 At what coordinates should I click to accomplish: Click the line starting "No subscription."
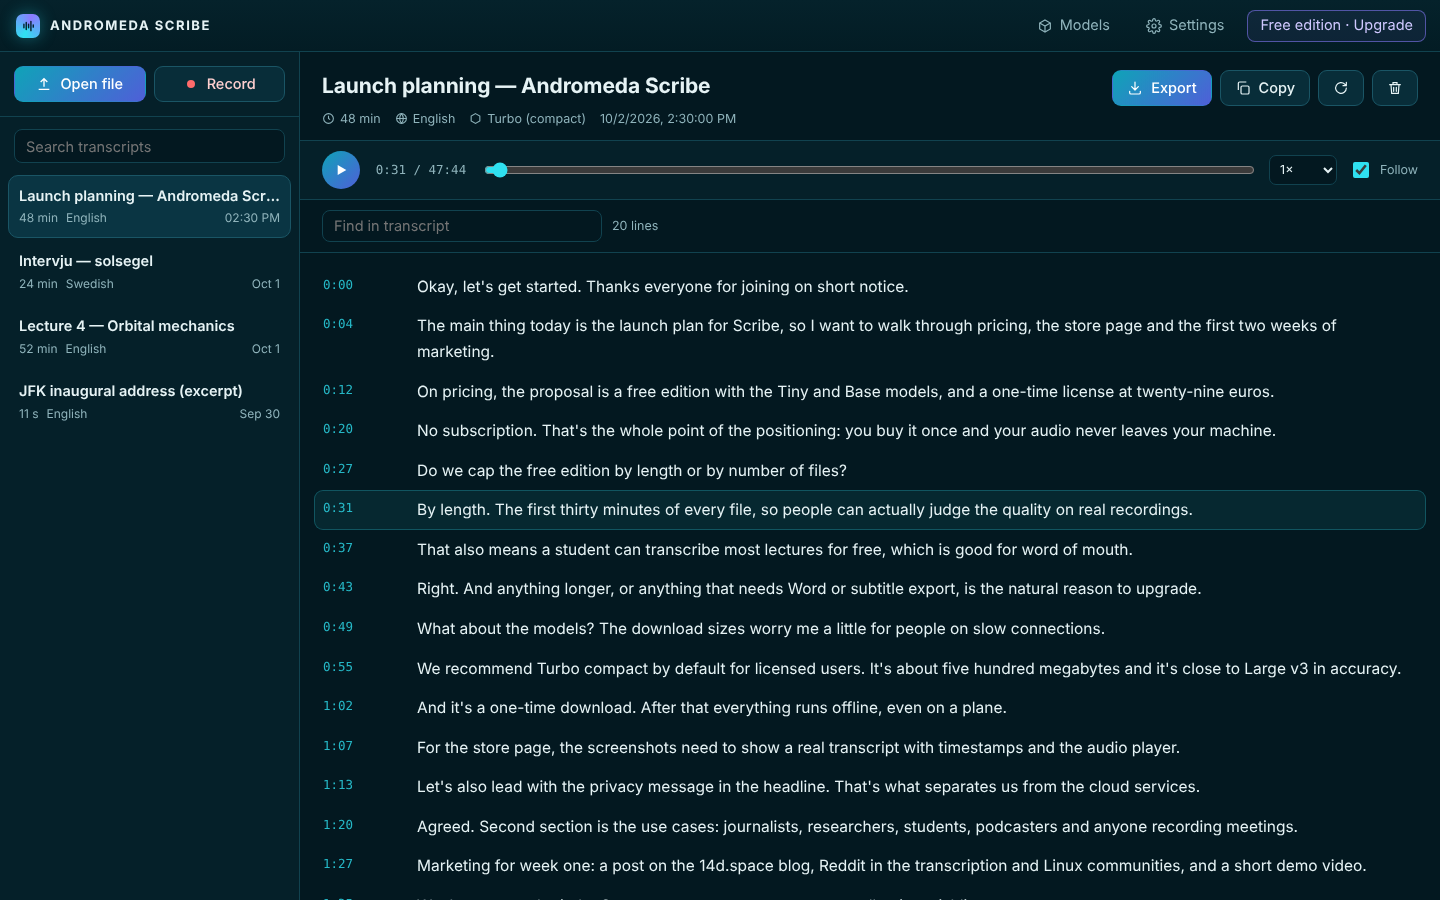click(846, 431)
